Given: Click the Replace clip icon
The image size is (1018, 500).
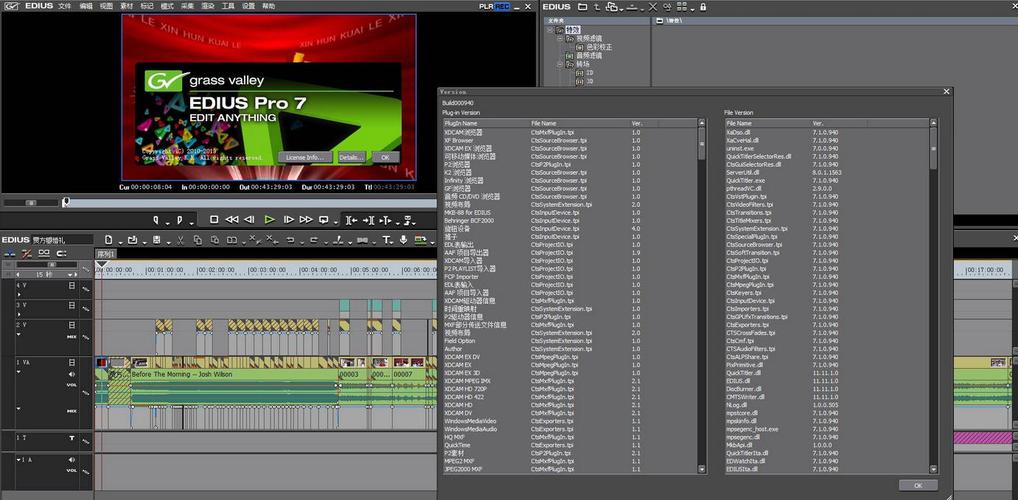Looking at the screenshot, I should (232, 240).
